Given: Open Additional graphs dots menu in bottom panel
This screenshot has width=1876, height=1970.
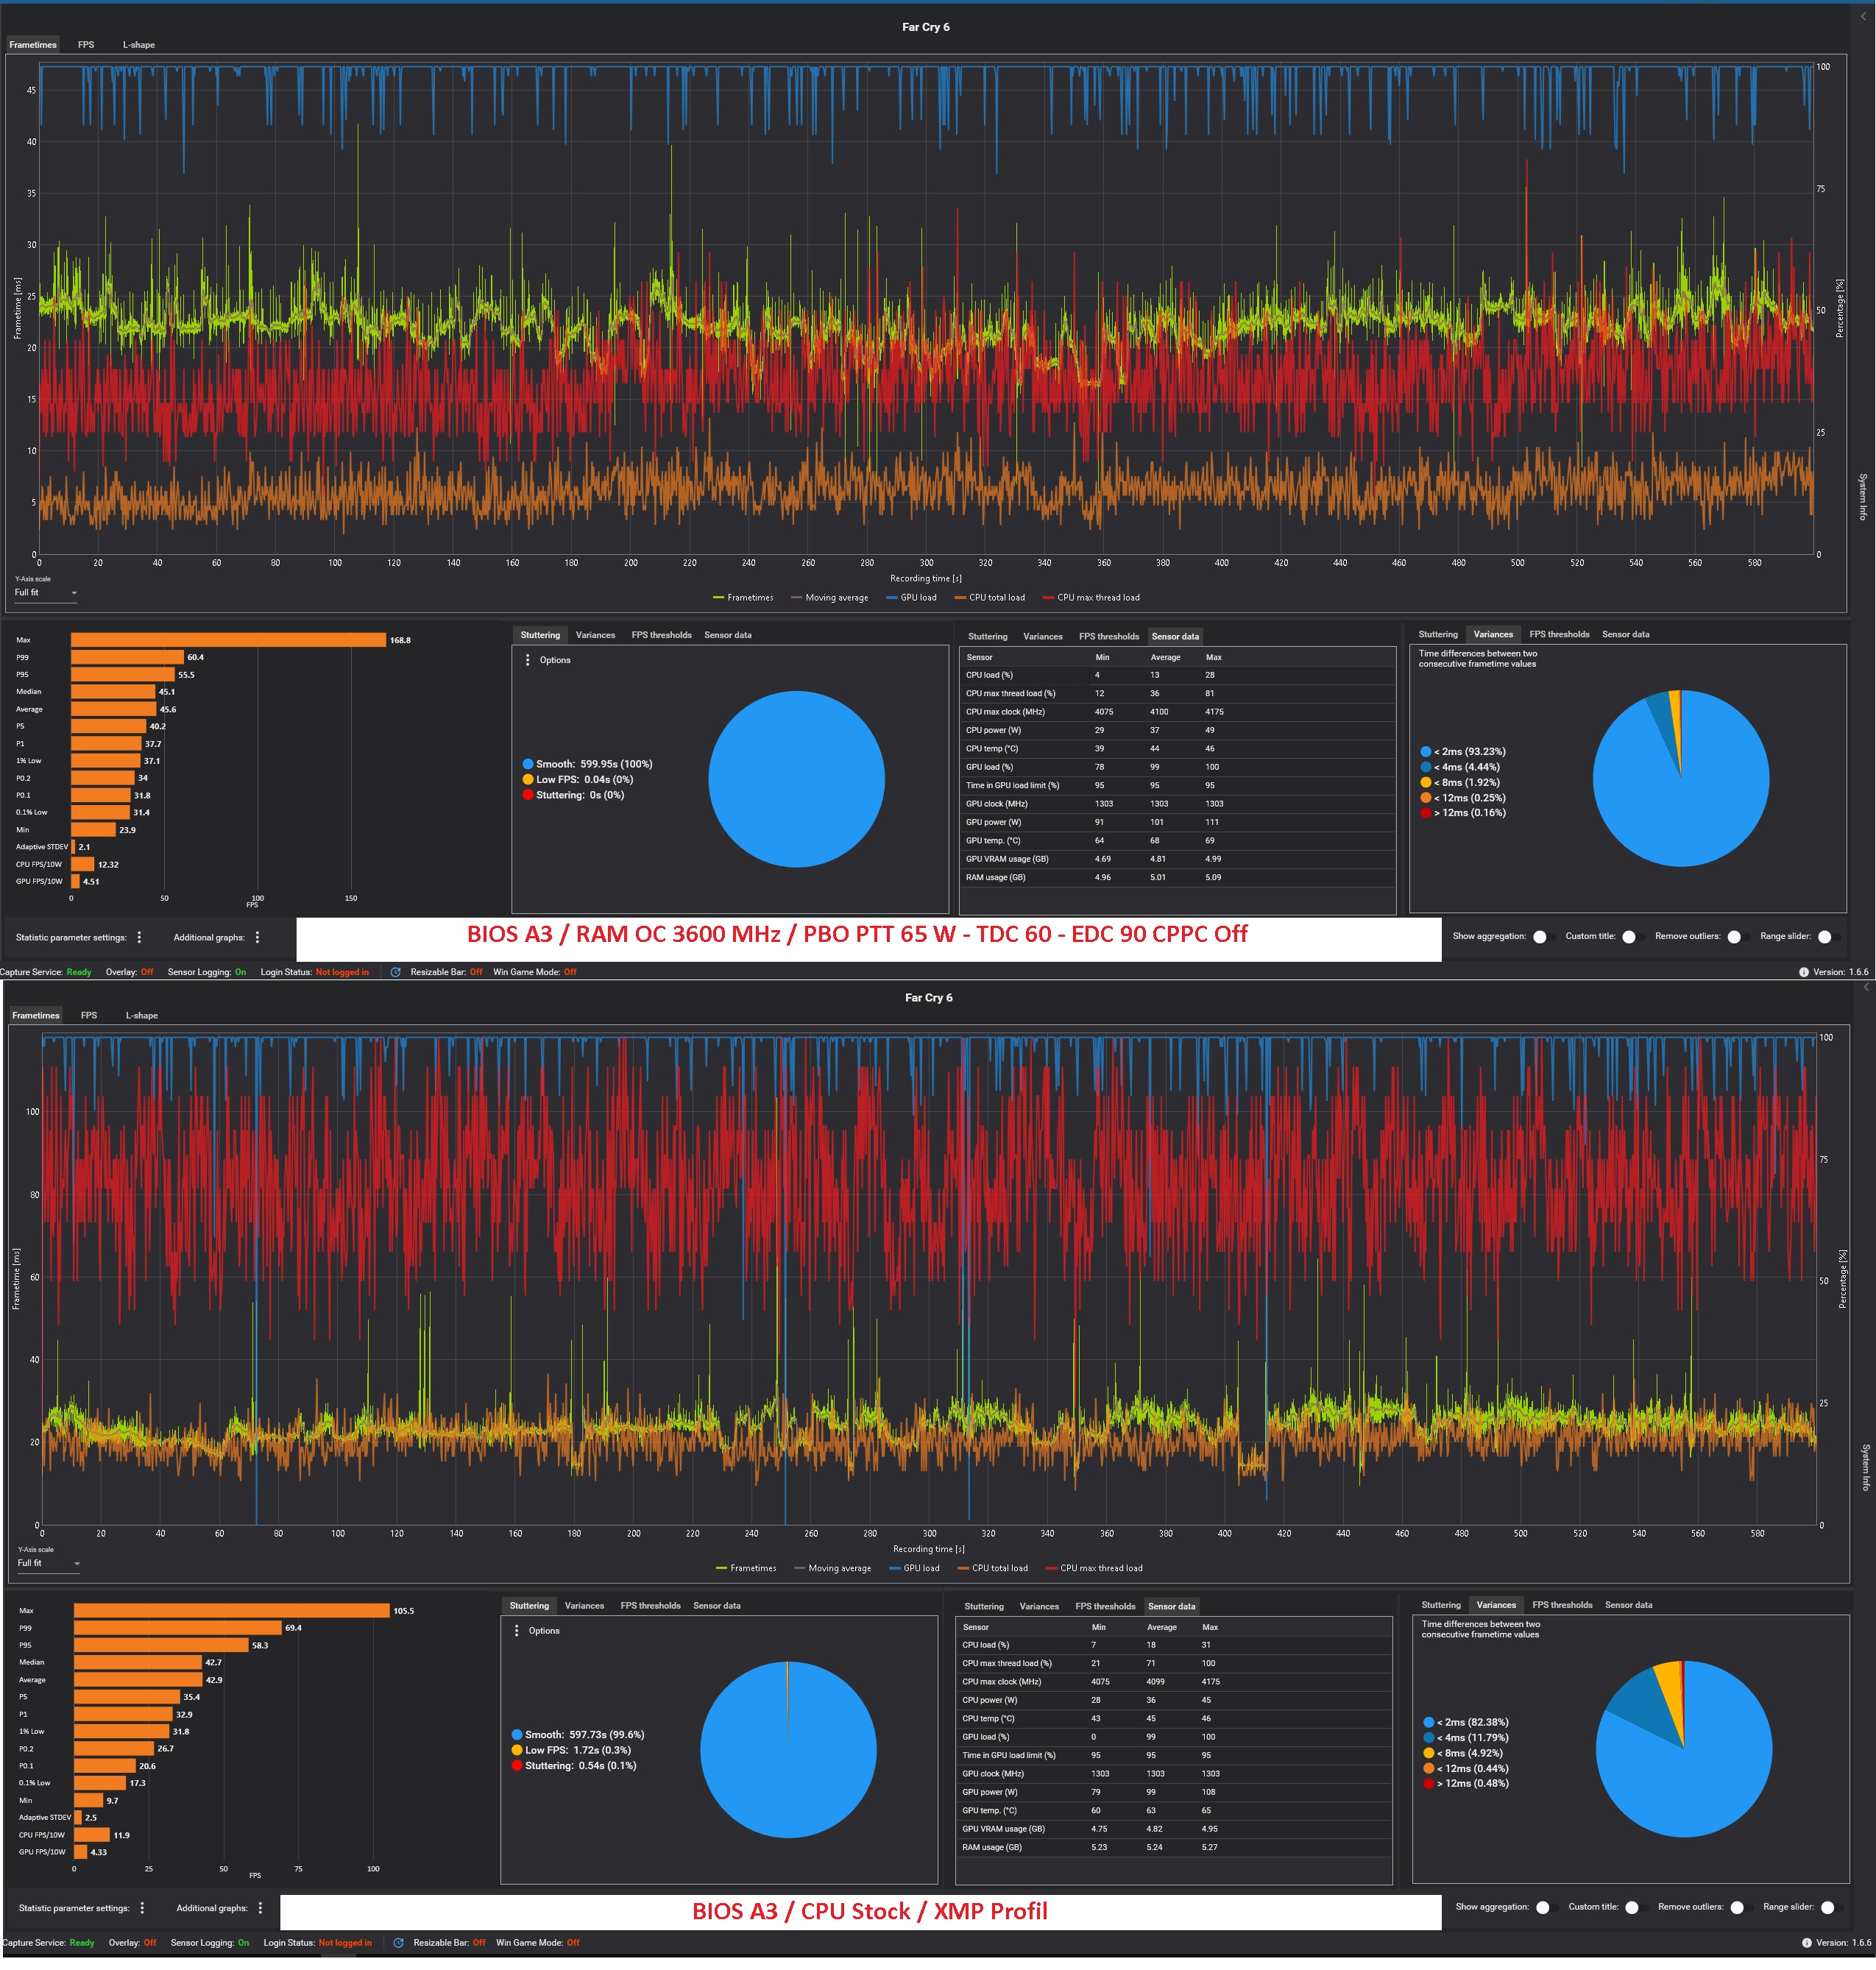Looking at the screenshot, I should click(260, 1908).
